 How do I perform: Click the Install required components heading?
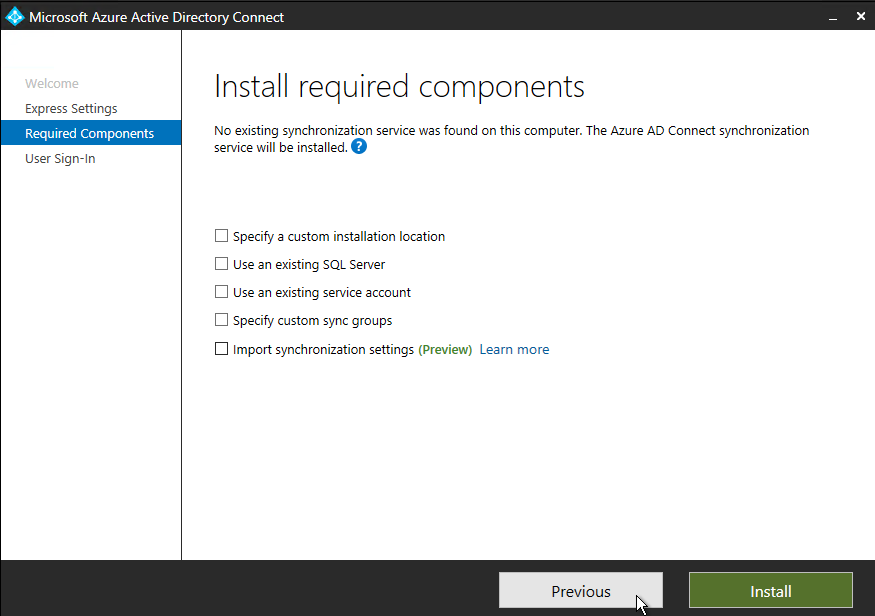coord(399,87)
